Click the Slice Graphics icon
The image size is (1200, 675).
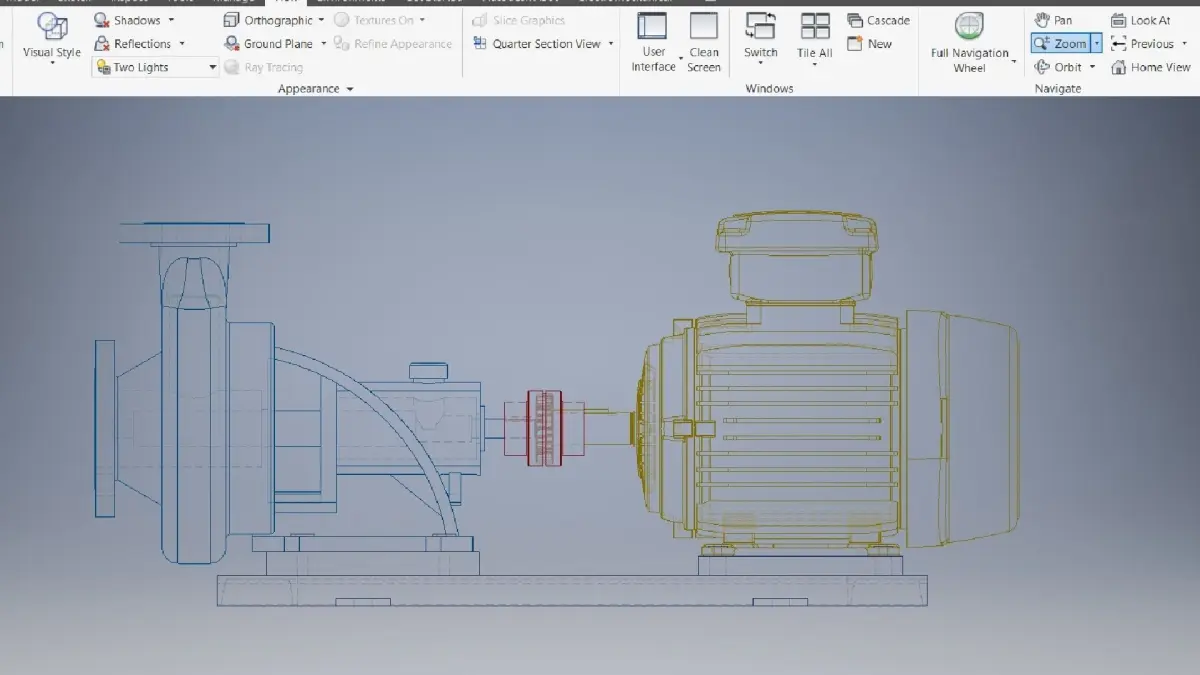pyautogui.click(x=480, y=20)
